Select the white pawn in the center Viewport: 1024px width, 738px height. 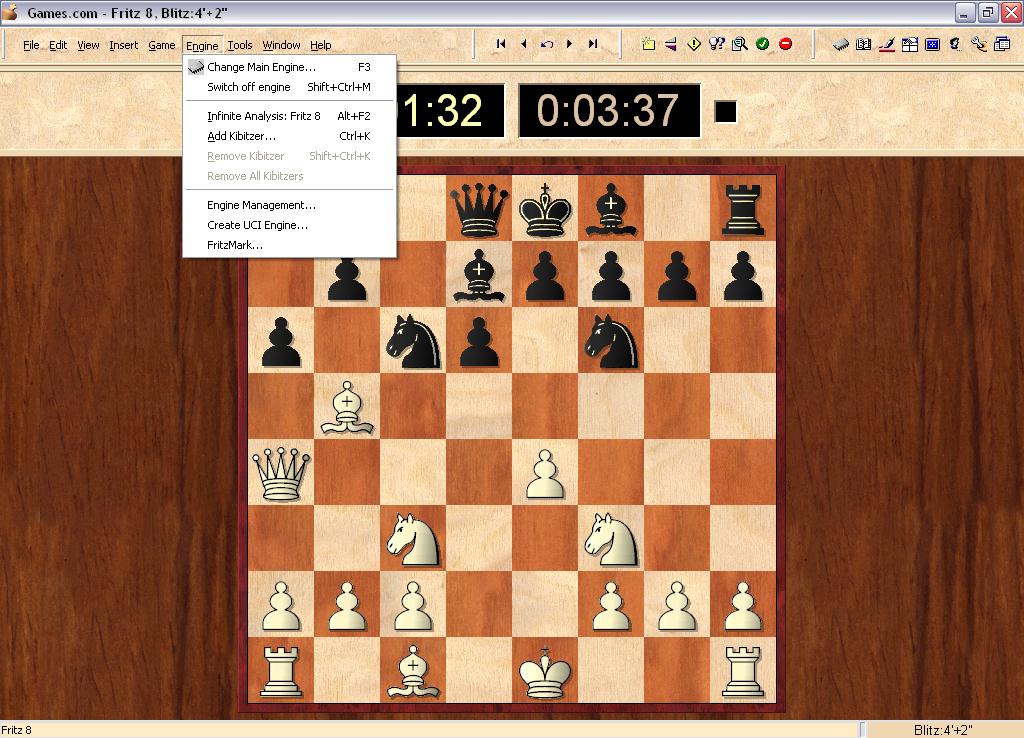click(545, 474)
